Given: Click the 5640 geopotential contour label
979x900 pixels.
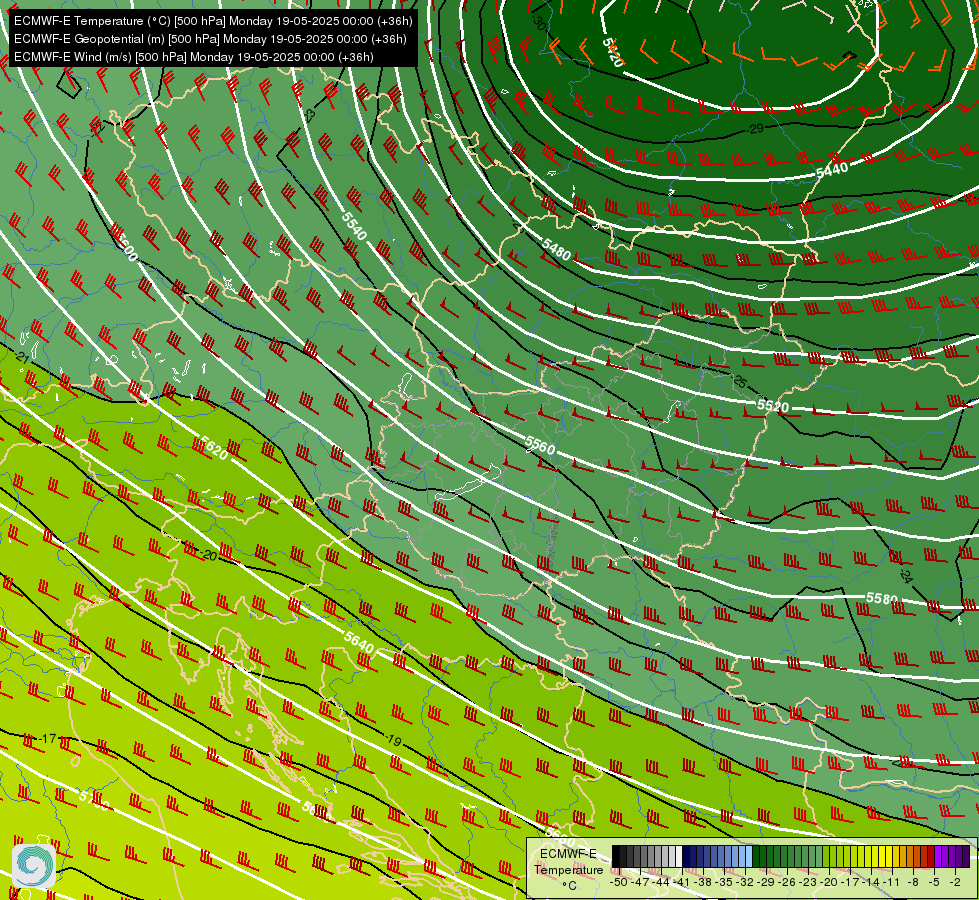Looking at the screenshot, I should point(358,641).
